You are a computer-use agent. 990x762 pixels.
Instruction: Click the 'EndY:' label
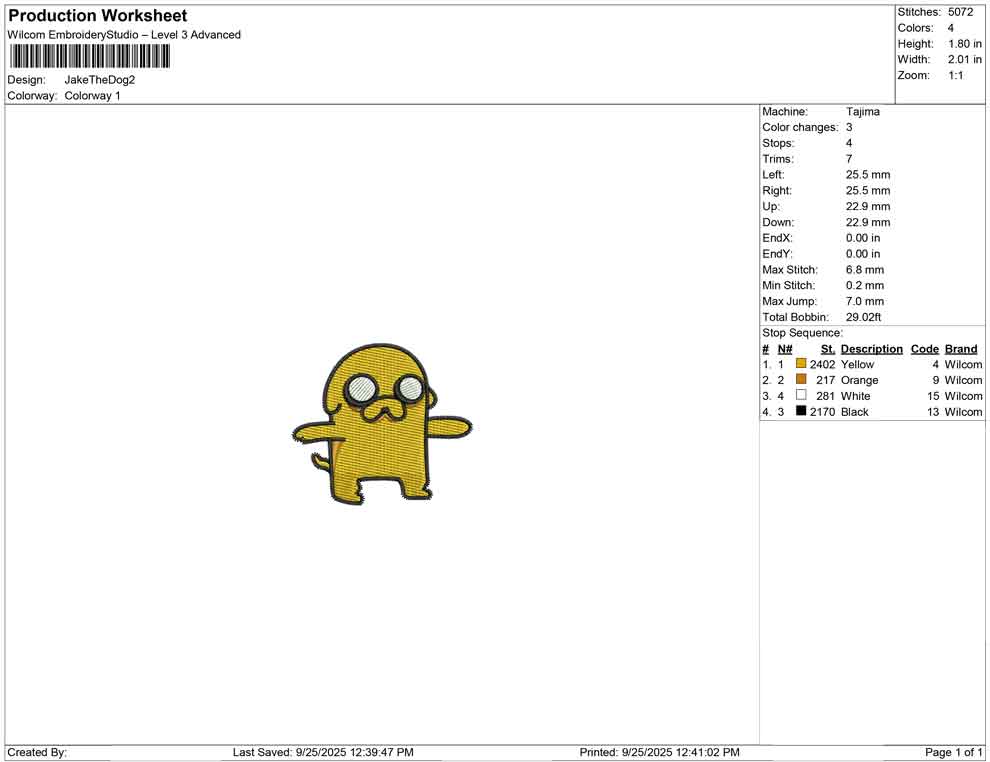tap(777, 254)
